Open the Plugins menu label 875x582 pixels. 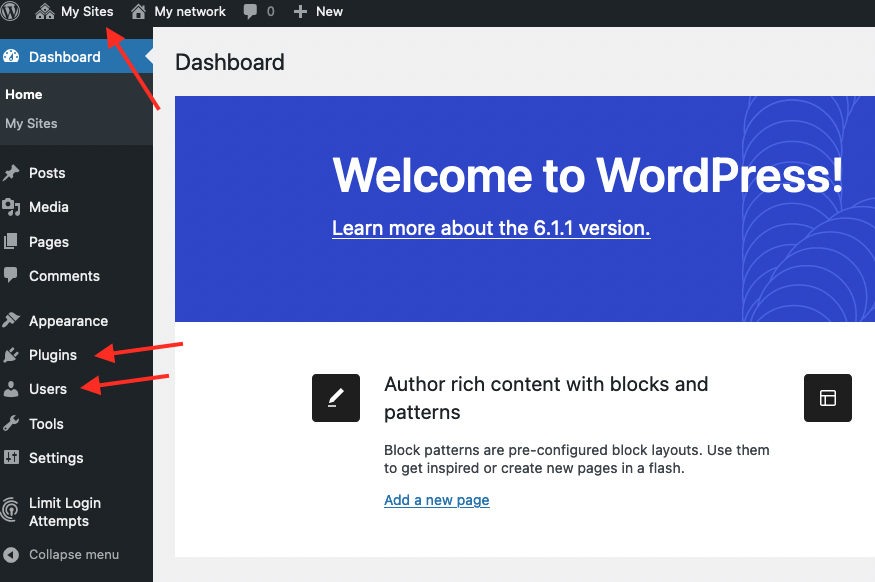(53, 355)
